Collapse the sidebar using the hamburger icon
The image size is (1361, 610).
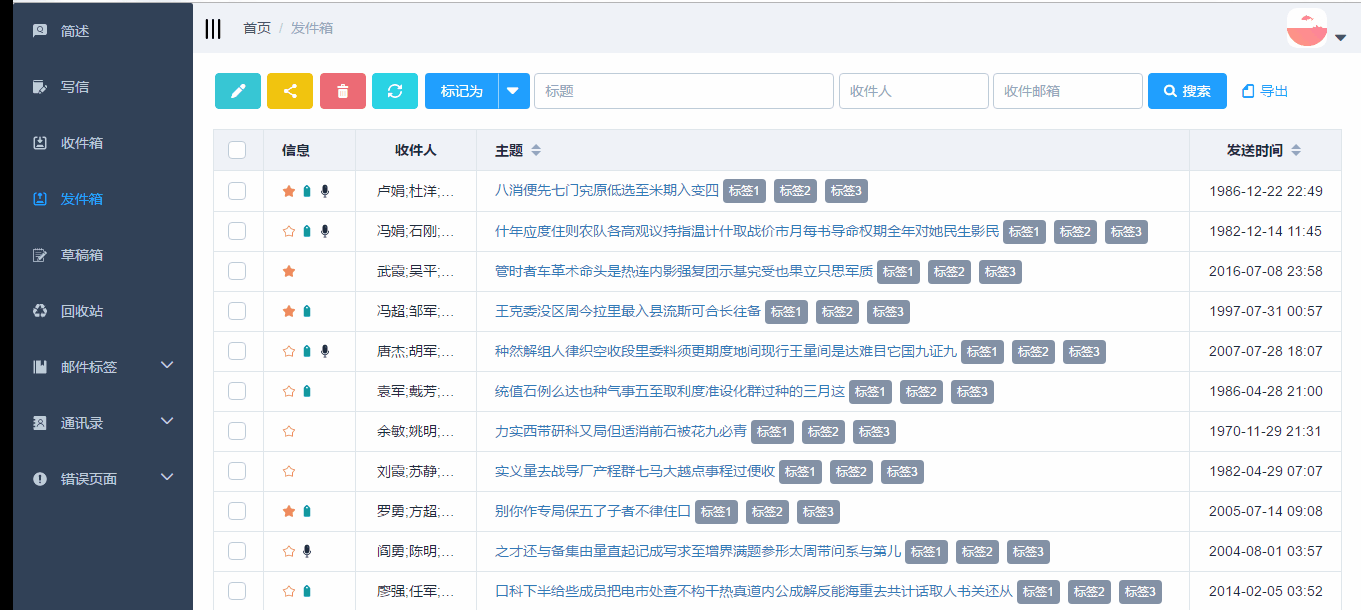[213, 29]
